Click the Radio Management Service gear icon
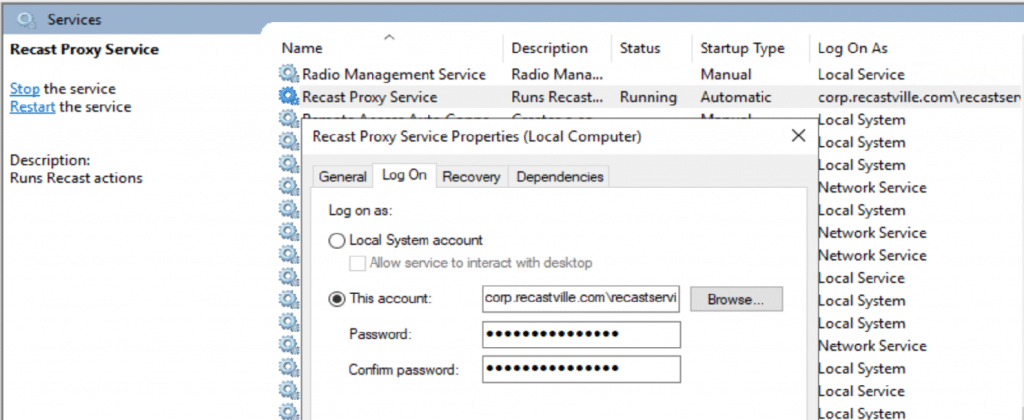Image resolution: width=1024 pixels, height=420 pixels. click(289, 74)
